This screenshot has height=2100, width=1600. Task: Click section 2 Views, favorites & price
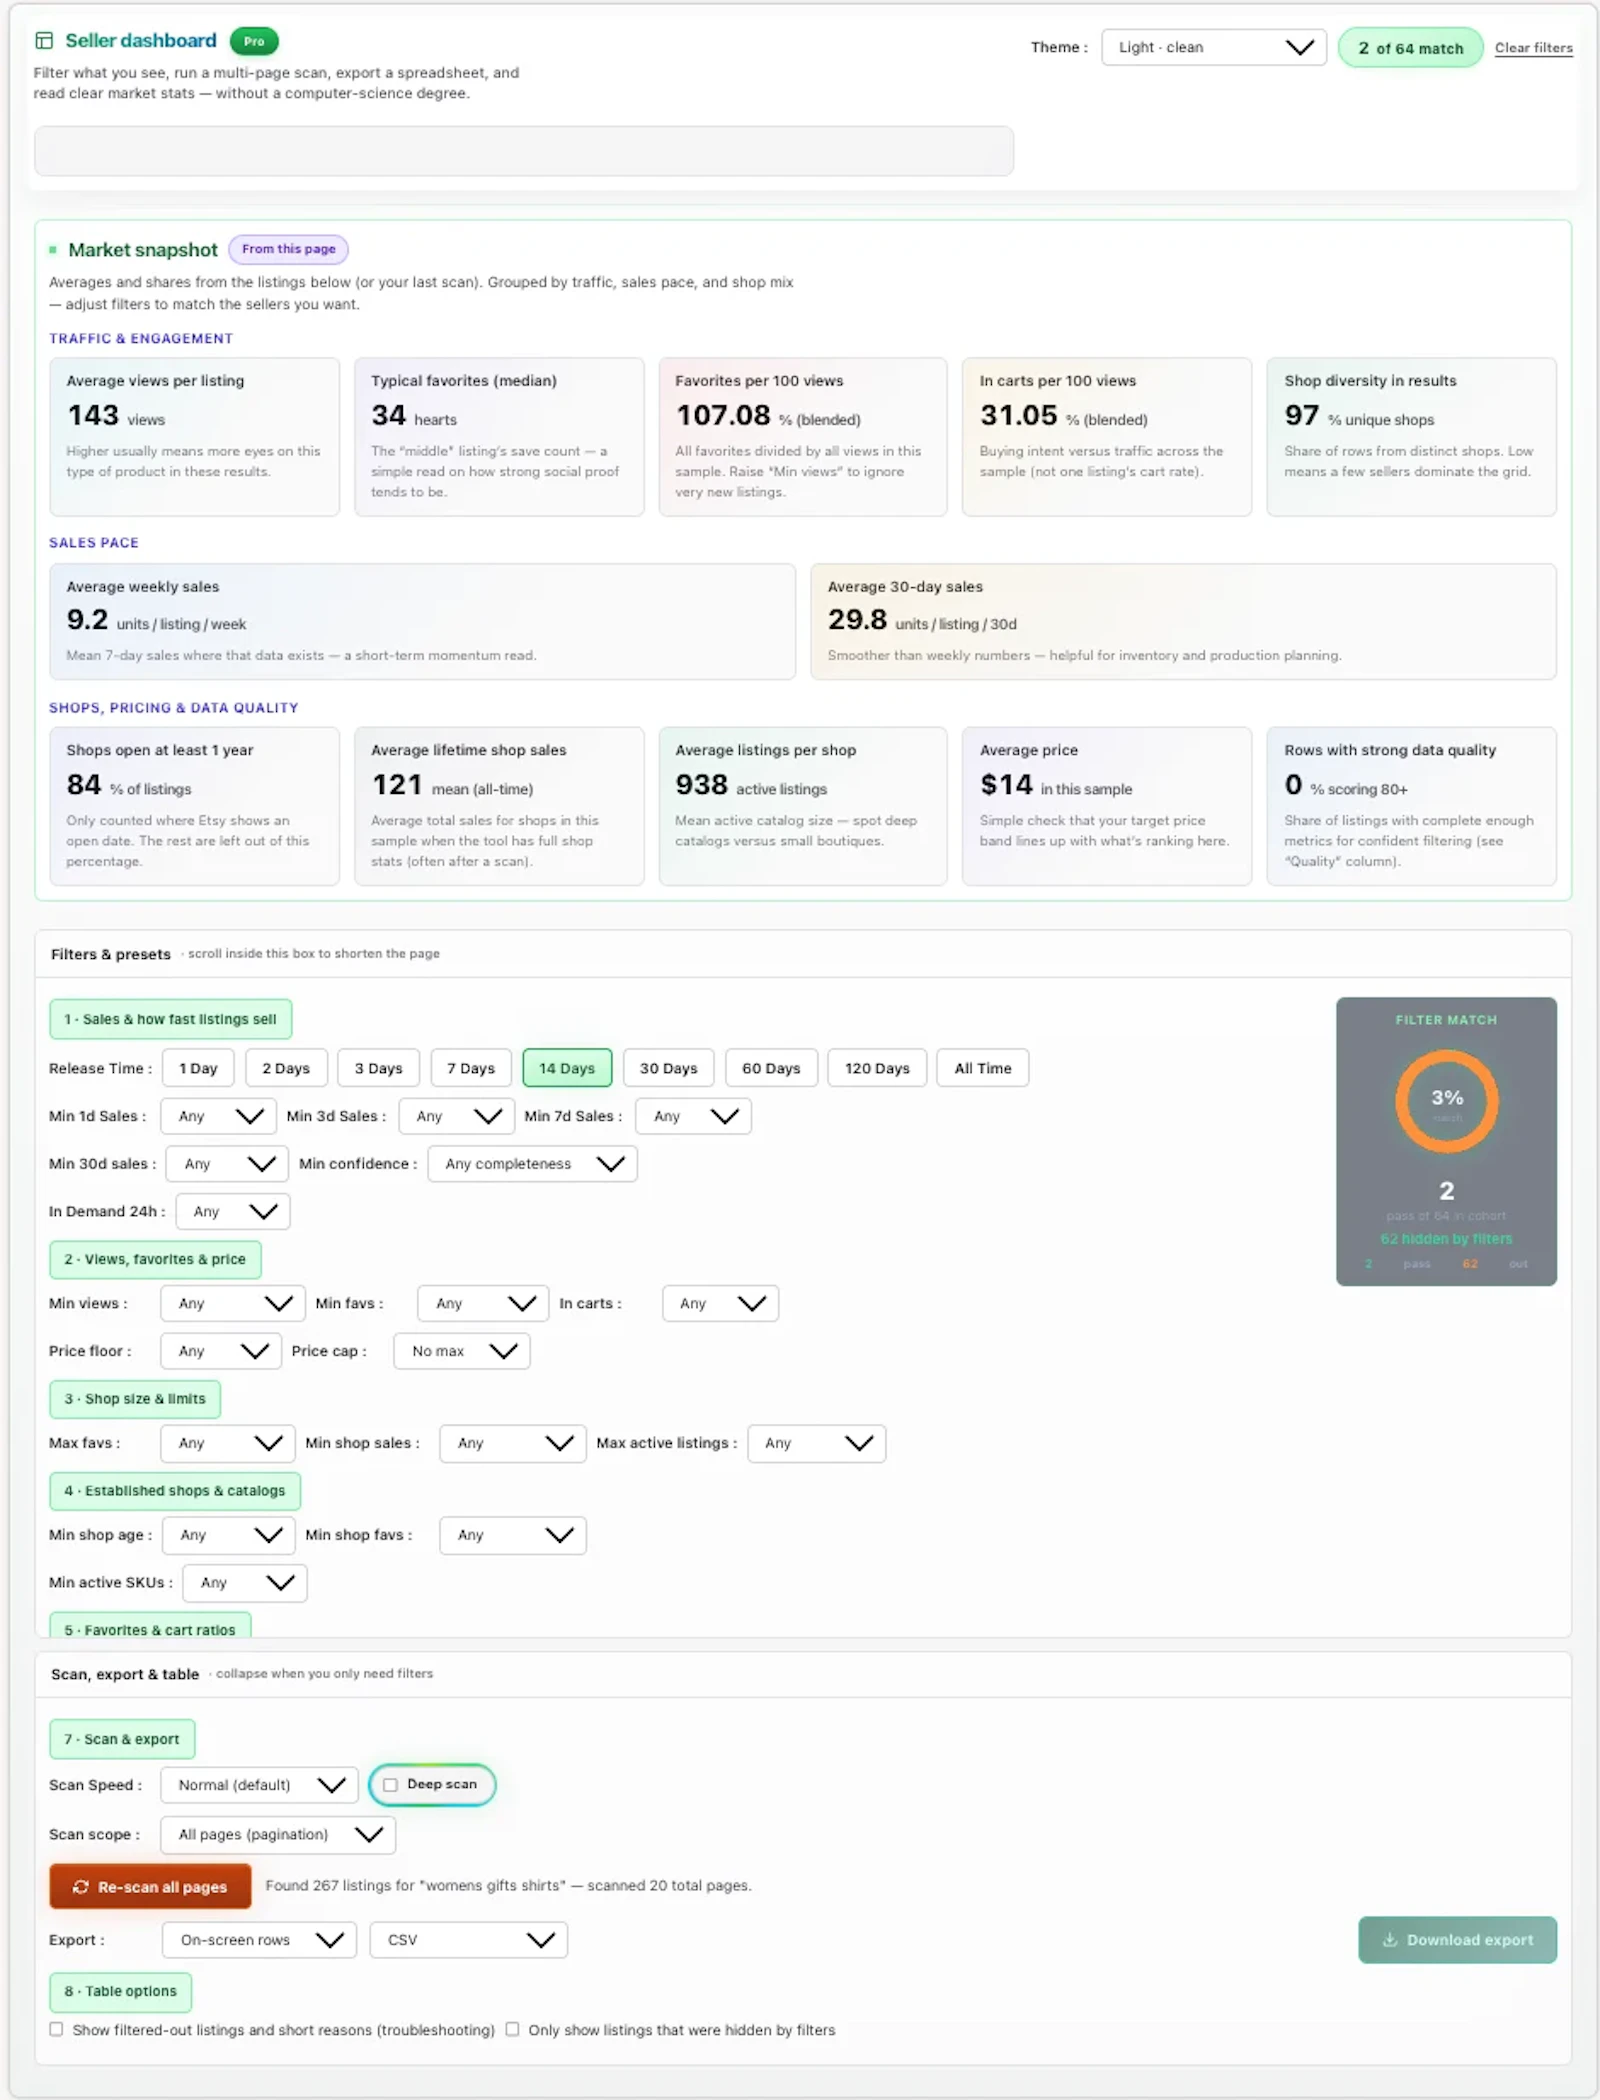155,1259
